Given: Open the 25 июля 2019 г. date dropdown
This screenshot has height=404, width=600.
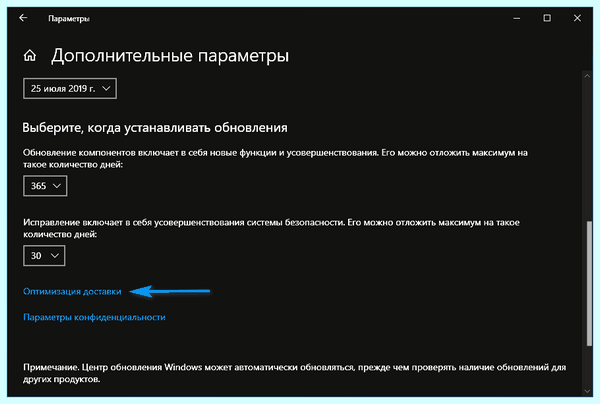Looking at the screenshot, I should coord(70,88).
